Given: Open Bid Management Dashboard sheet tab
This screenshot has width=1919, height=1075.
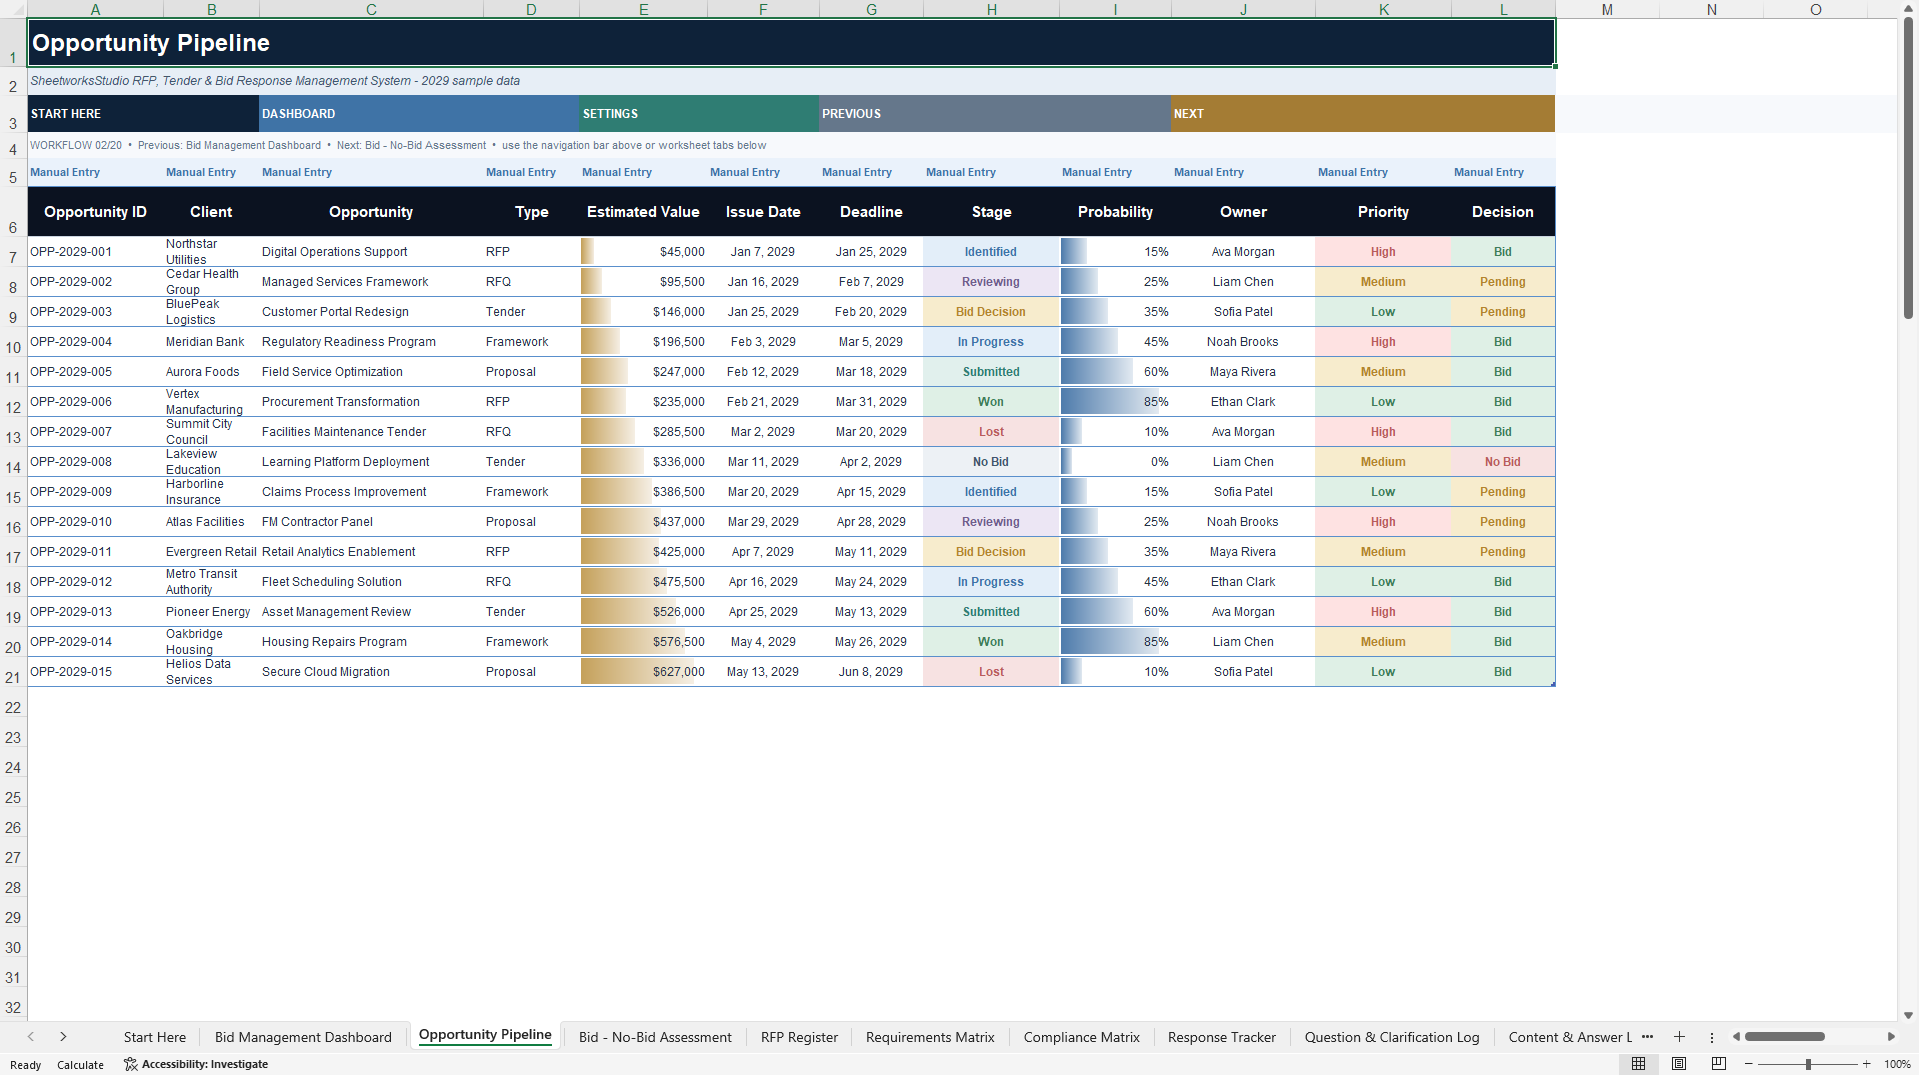Looking at the screenshot, I should (x=303, y=1037).
